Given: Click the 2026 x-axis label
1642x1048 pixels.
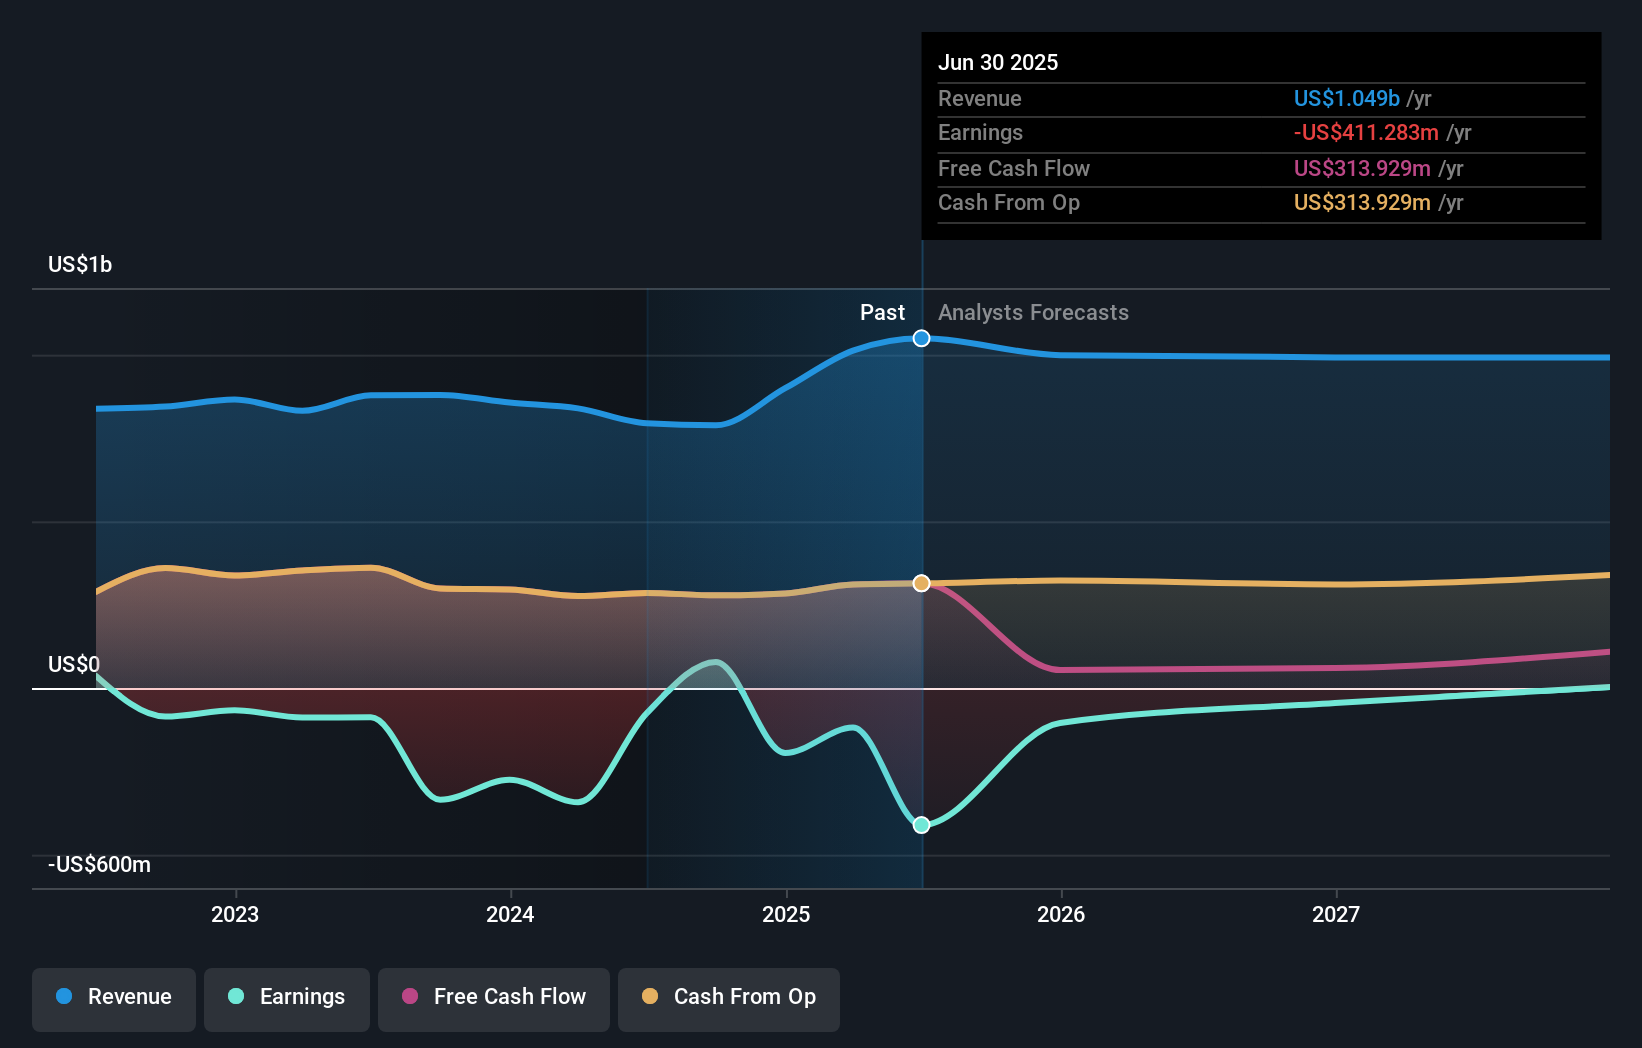Looking at the screenshot, I should [x=1061, y=914].
